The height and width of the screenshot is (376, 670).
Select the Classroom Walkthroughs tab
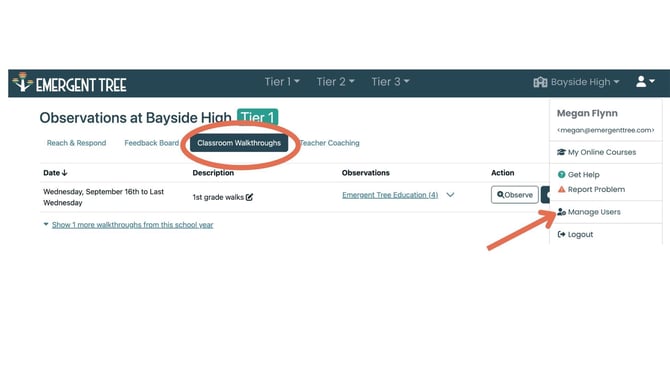[239, 143]
